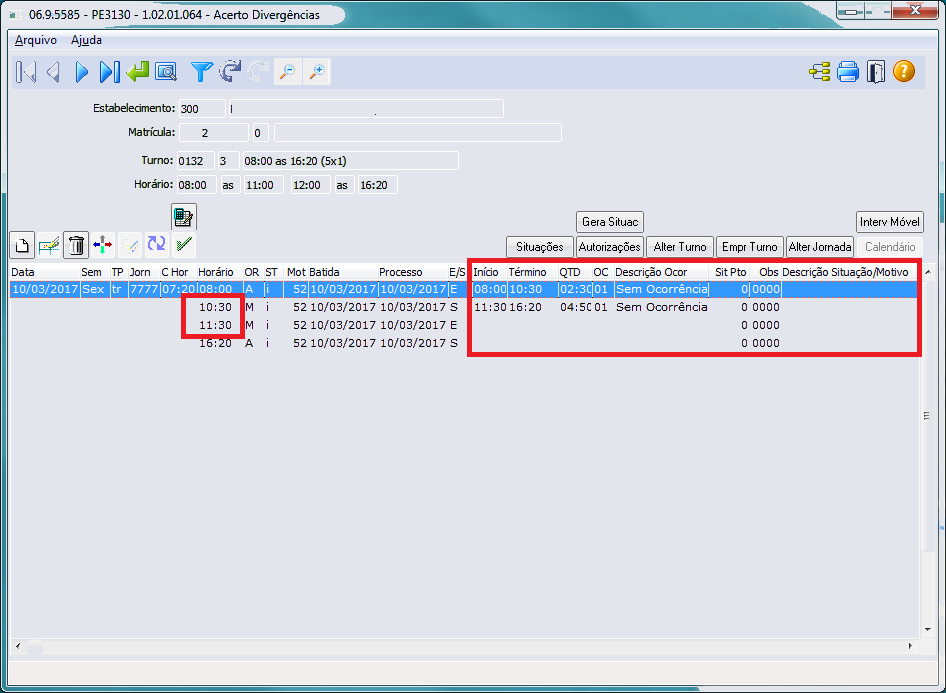
Task: Click the Estabelecimento field showing 300
Action: pyautogui.click(x=202, y=109)
